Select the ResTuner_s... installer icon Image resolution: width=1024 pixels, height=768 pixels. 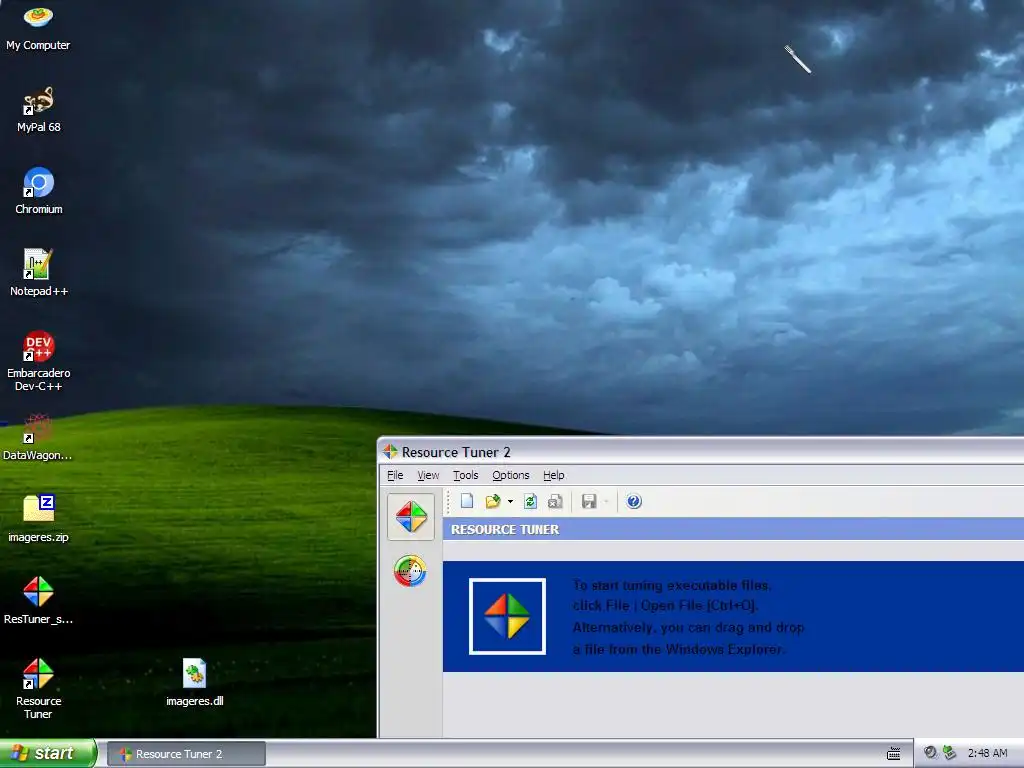[39, 601]
